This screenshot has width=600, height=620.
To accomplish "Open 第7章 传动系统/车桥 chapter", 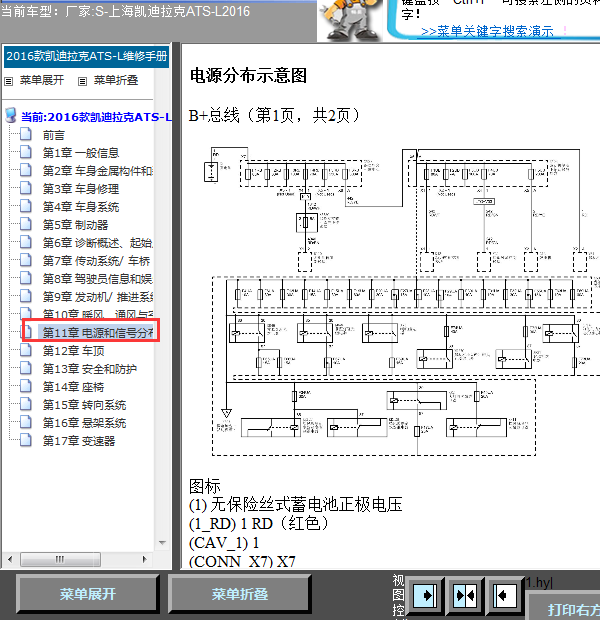I will click(96, 261).
